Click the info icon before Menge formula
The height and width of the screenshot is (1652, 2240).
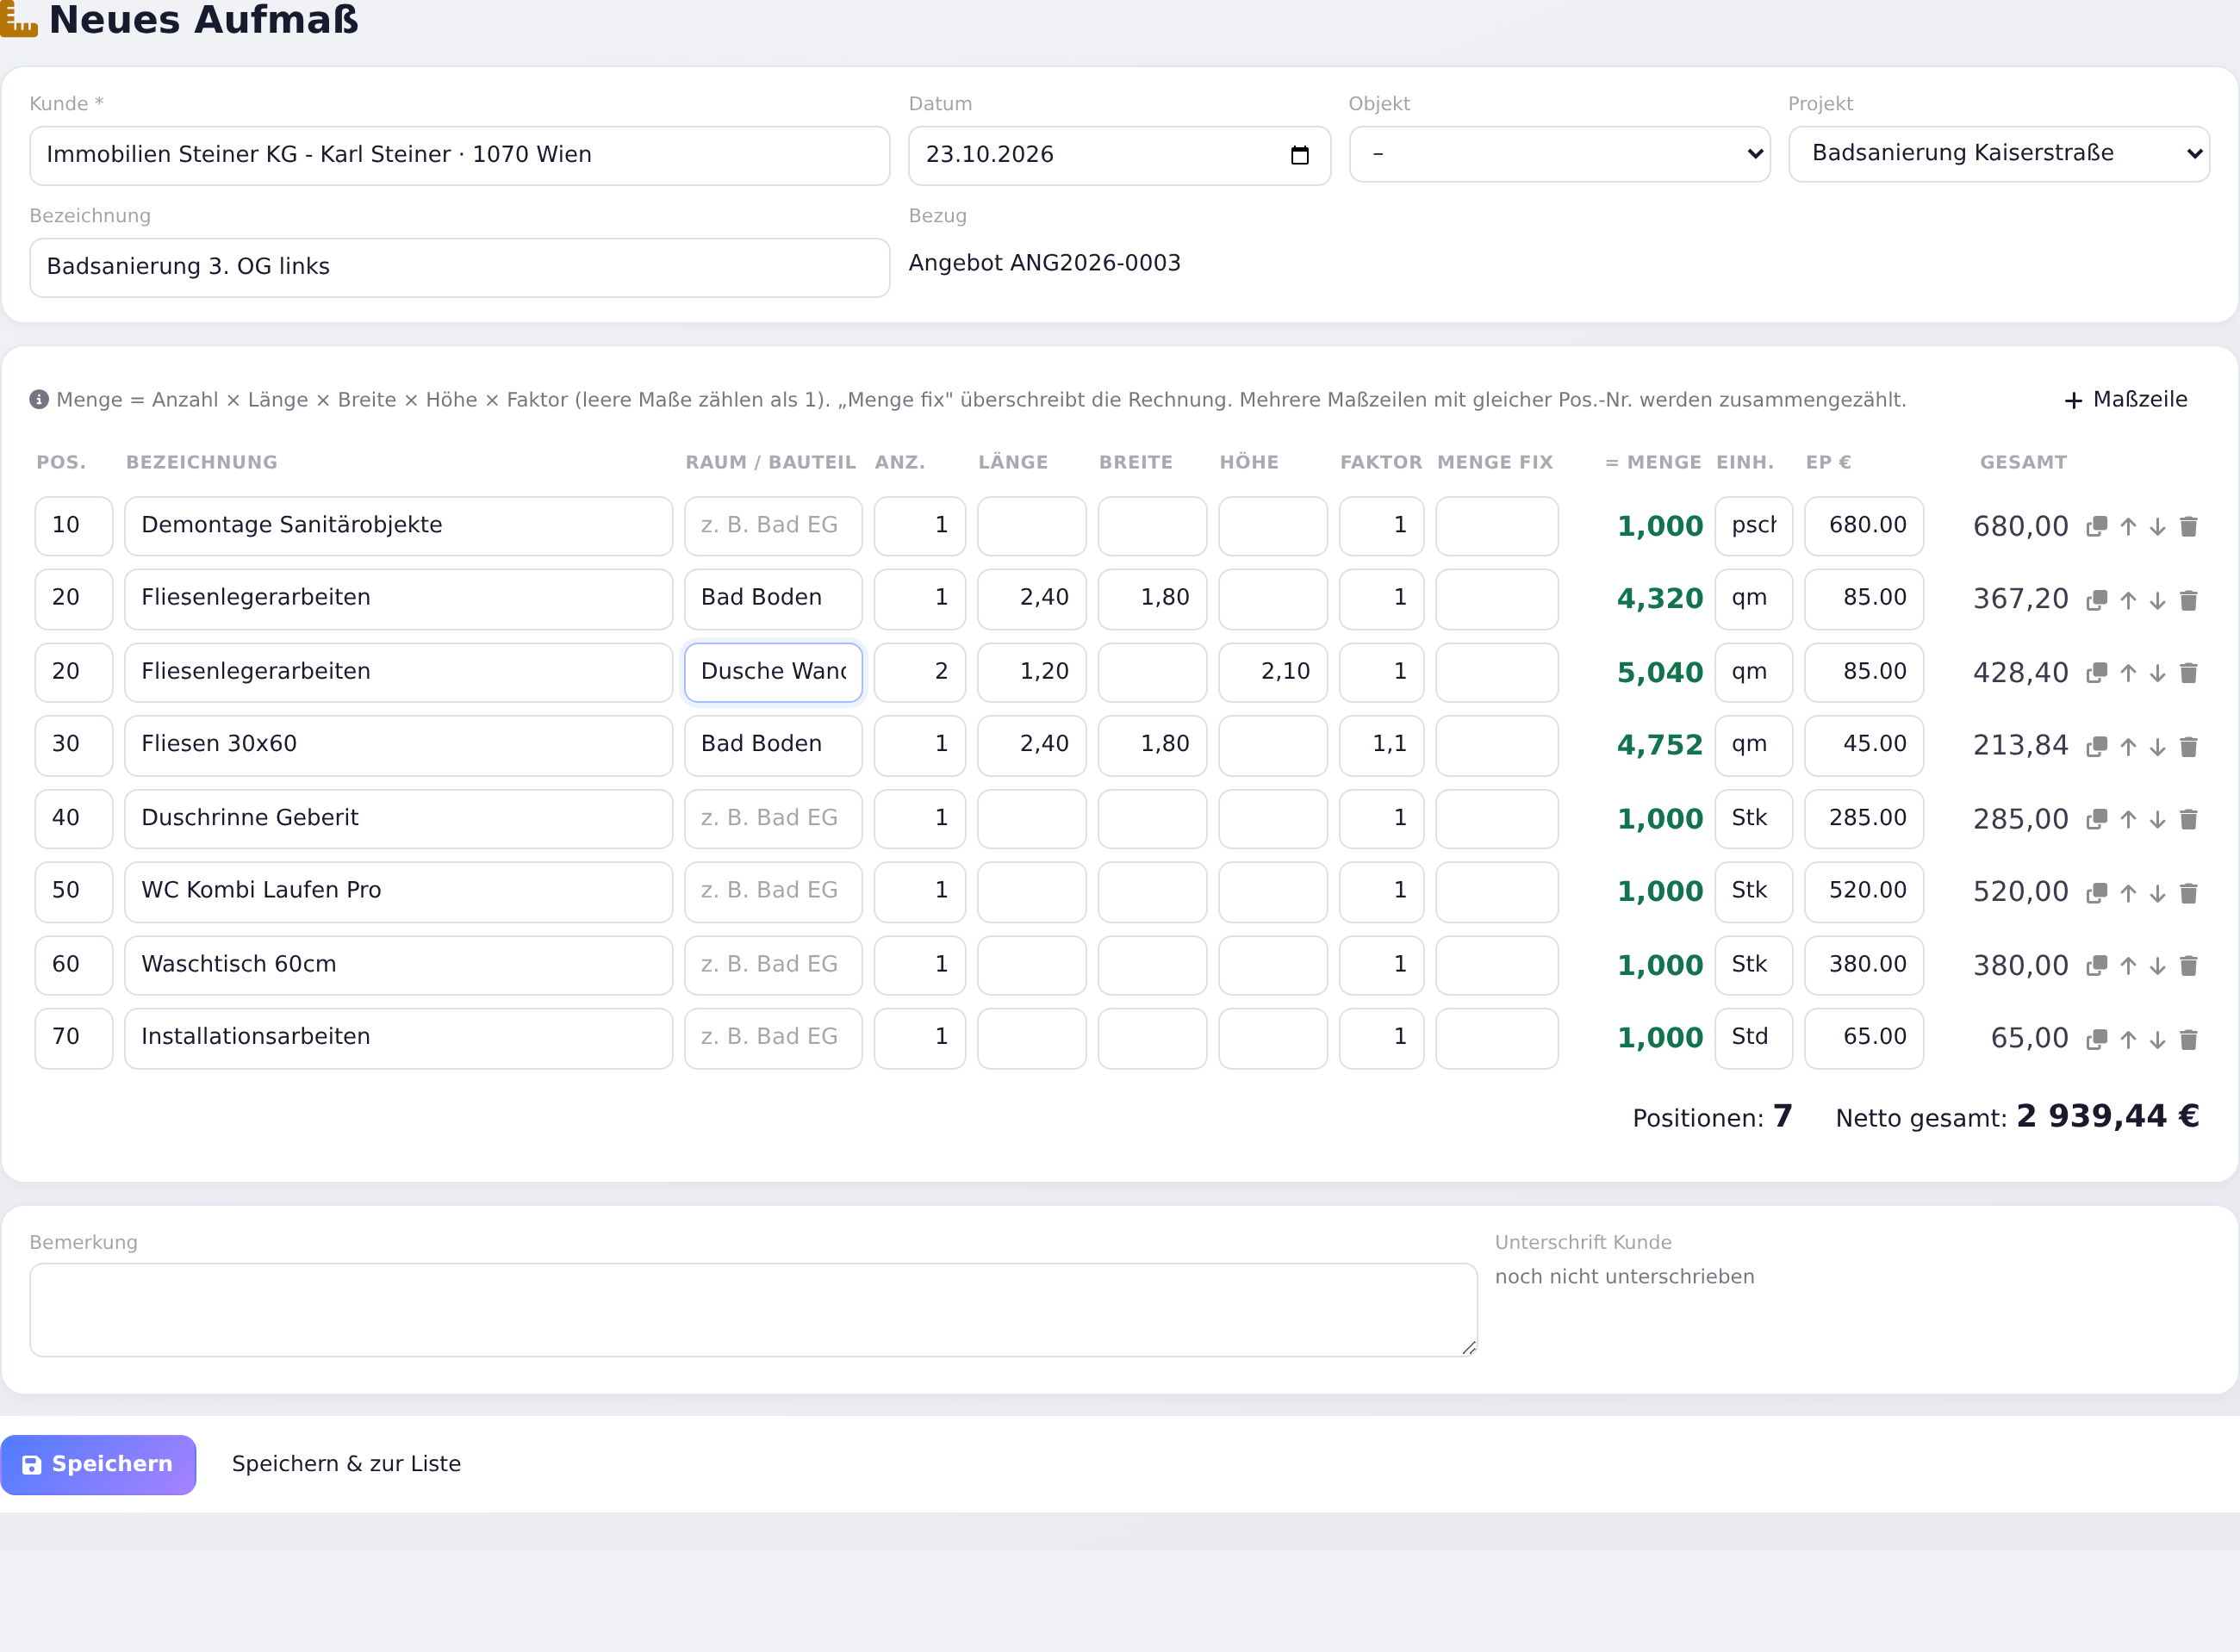[x=39, y=400]
